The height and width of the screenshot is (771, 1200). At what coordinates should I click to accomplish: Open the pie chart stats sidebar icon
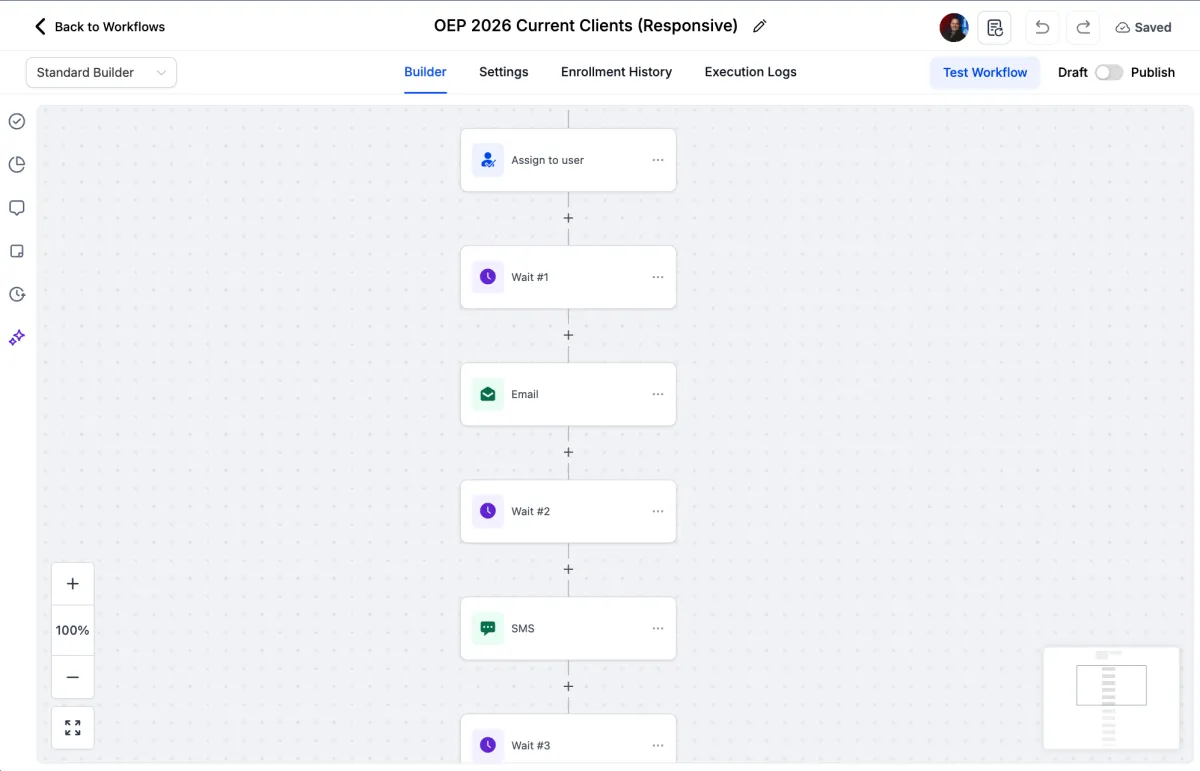click(x=17, y=165)
